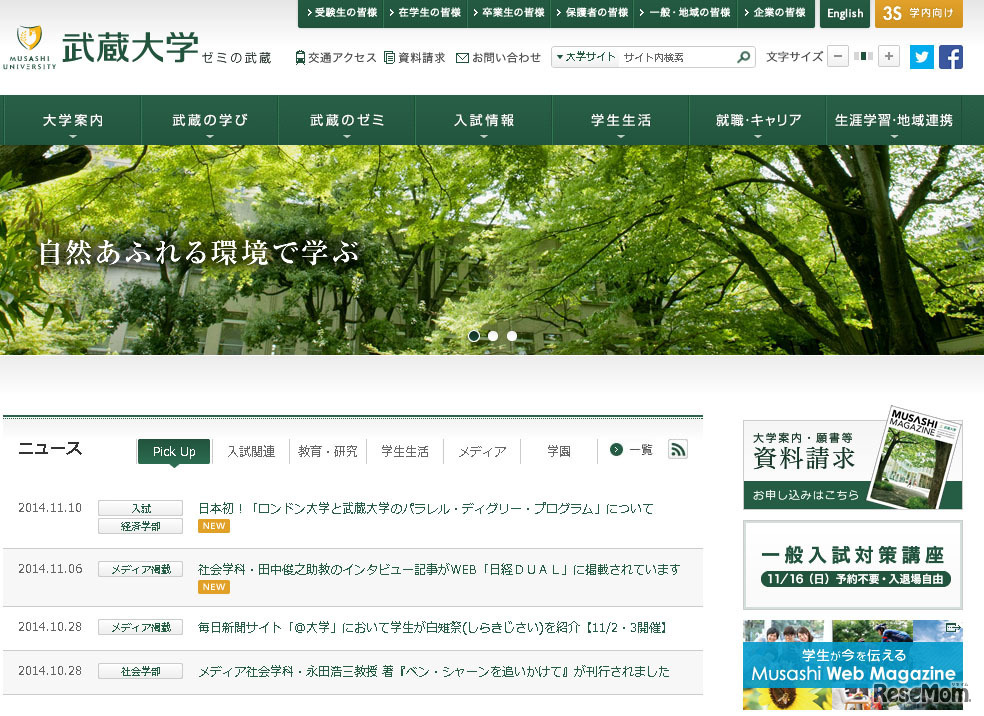This screenshot has height=716, width=984.
Task: Open the English site link
Action: tap(845, 14)
